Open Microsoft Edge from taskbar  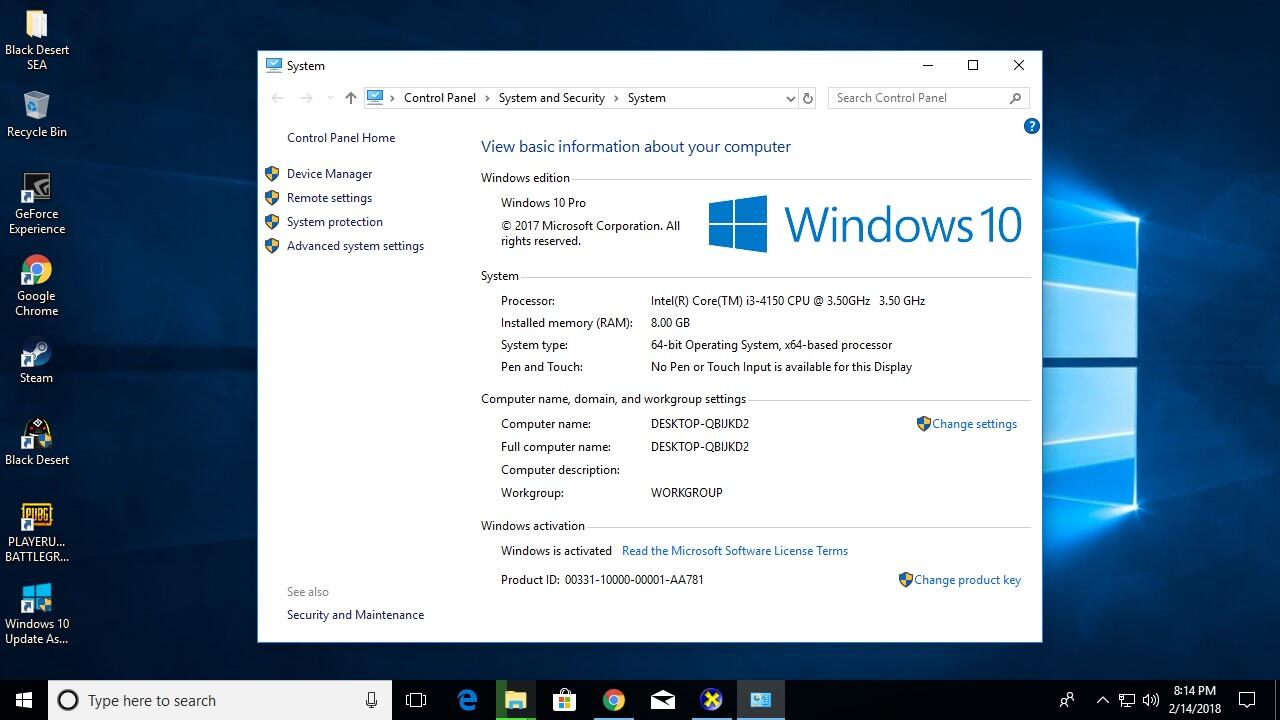467,700
